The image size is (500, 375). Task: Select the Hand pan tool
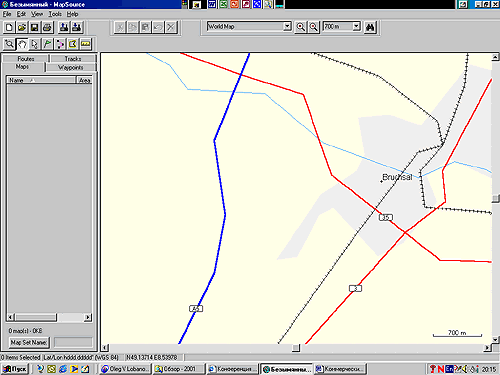click(x=22, y=44)
